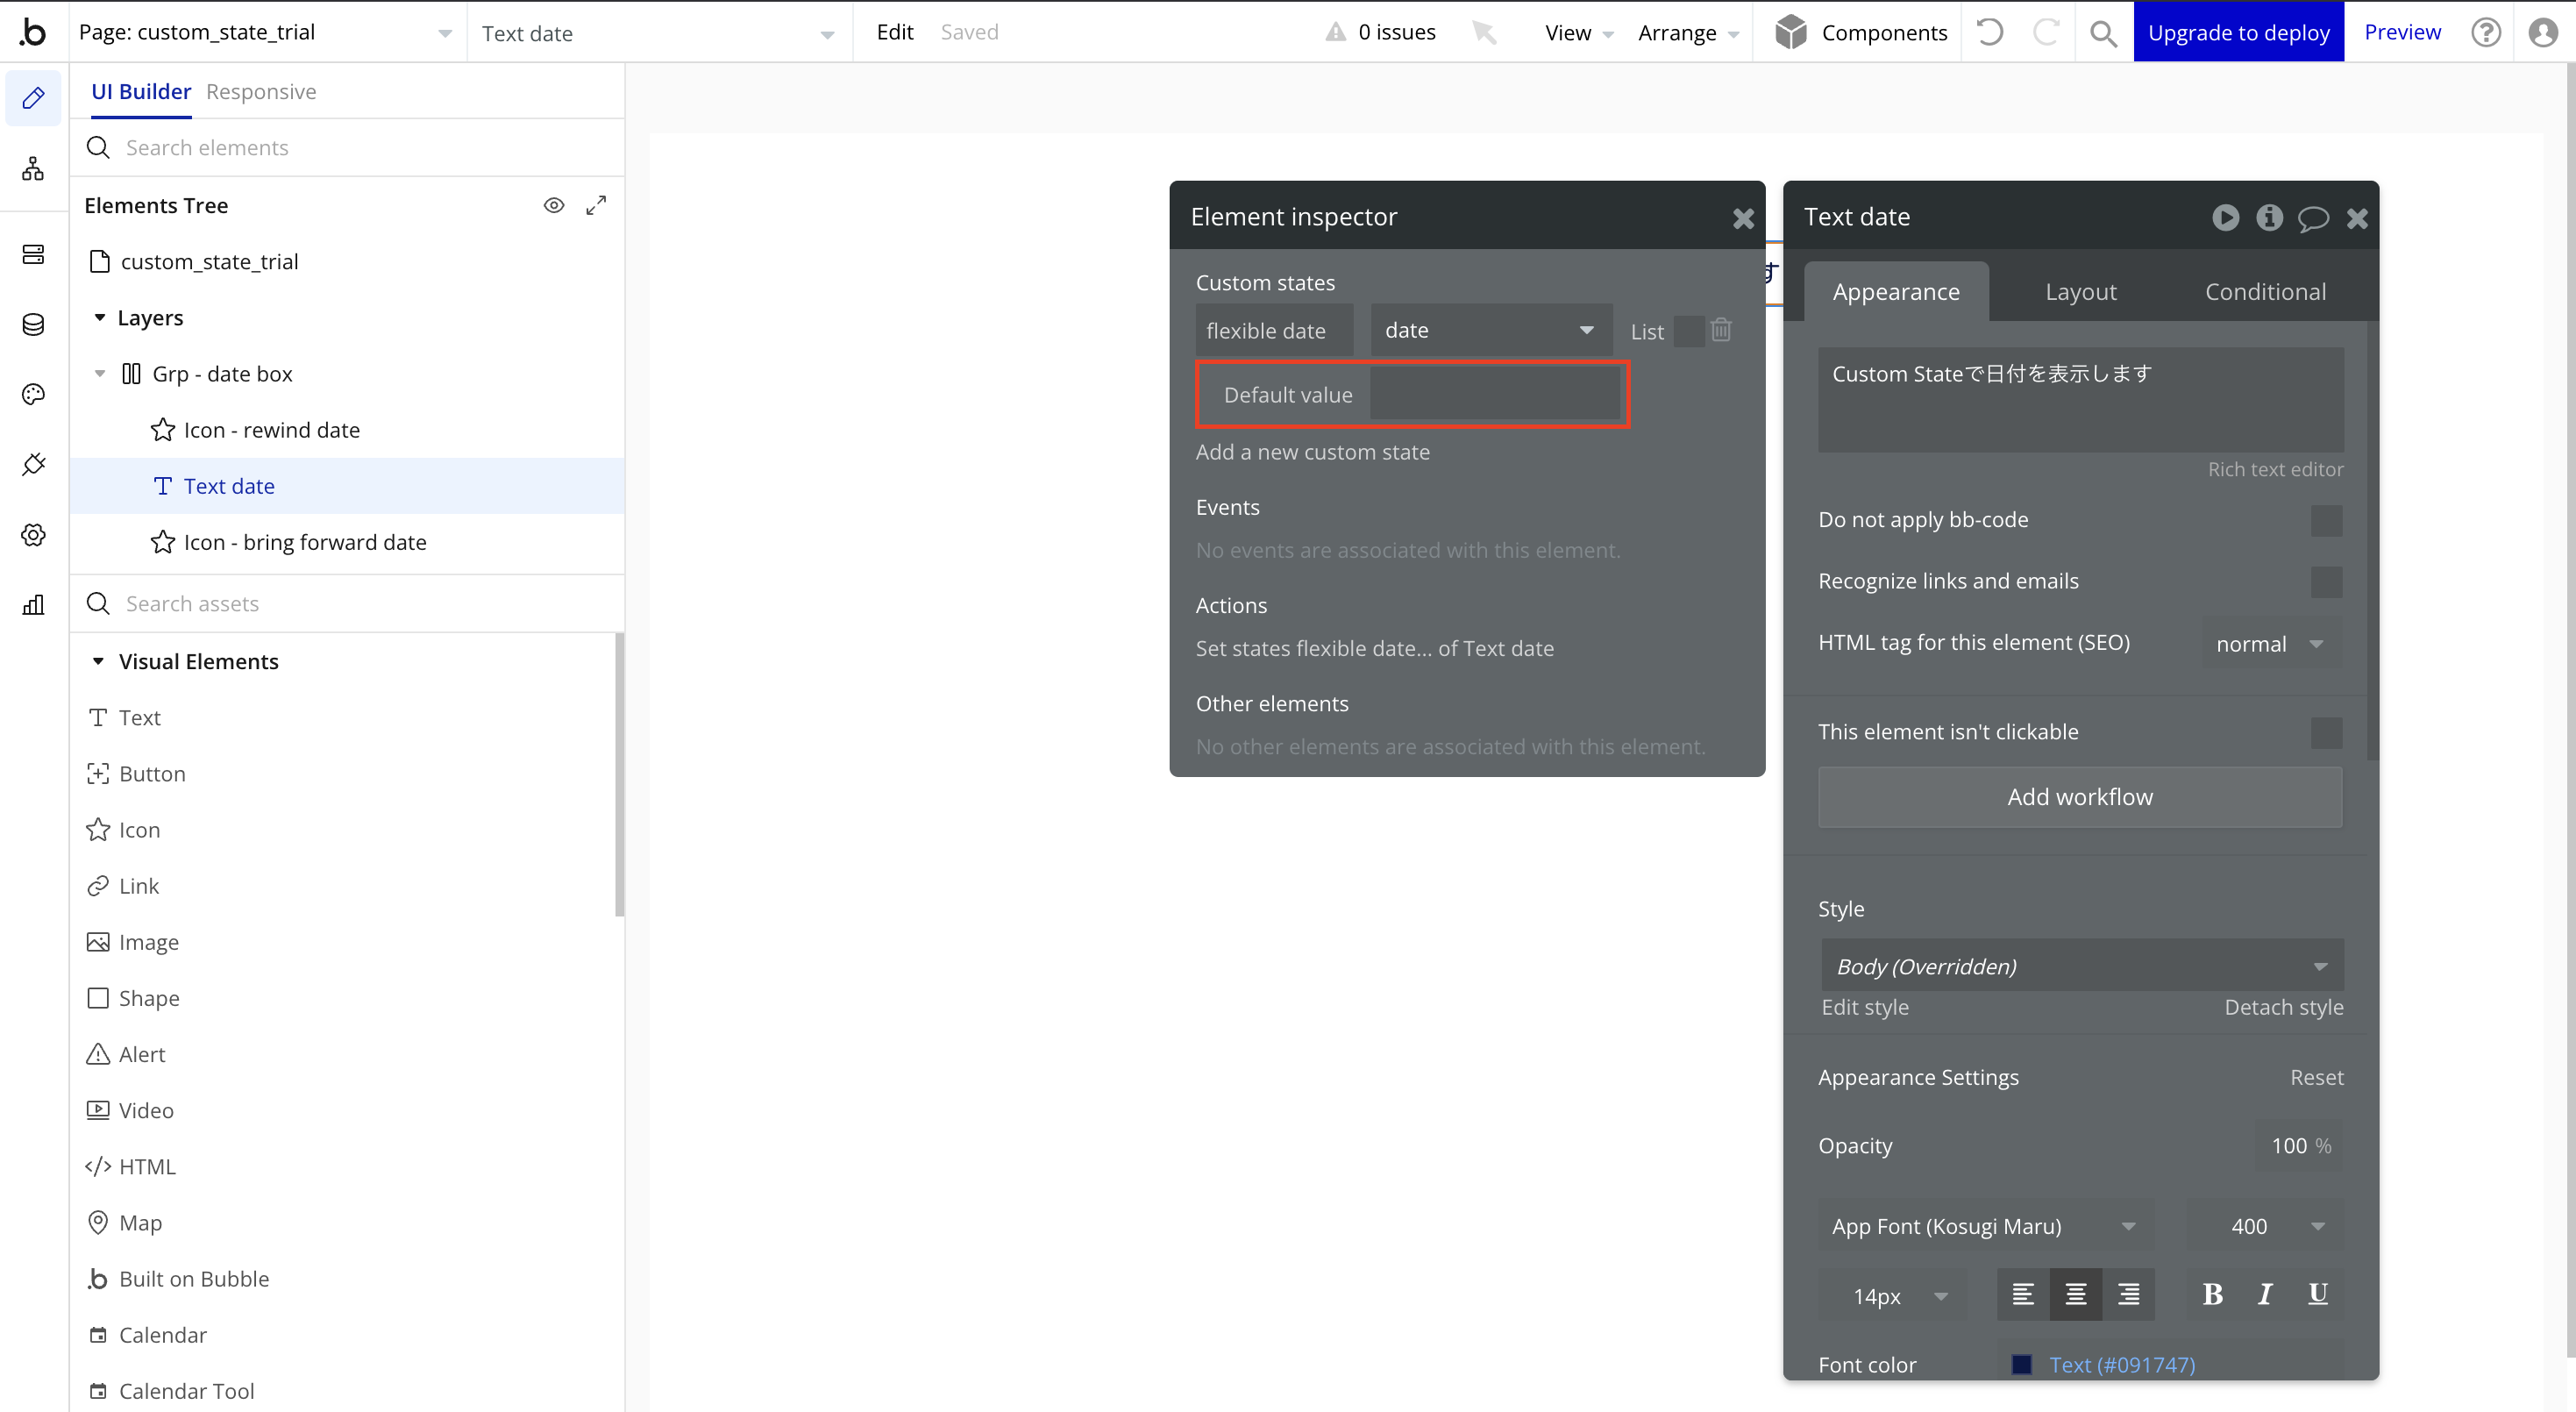Switch to the Layout tab
Screen dimensions: 2576x1412
(2080, 291)
